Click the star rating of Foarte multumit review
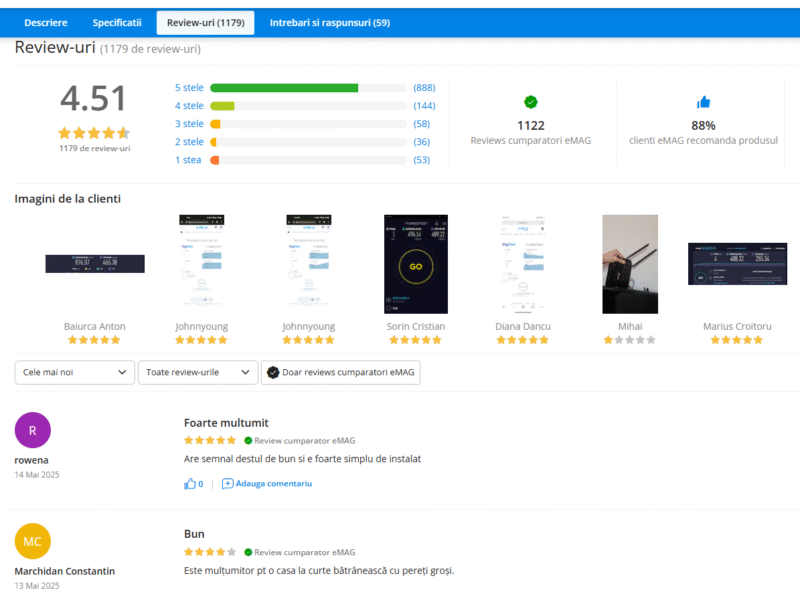Image resolution: width=800 pixels, height=590 pixels. coord(210,440)
